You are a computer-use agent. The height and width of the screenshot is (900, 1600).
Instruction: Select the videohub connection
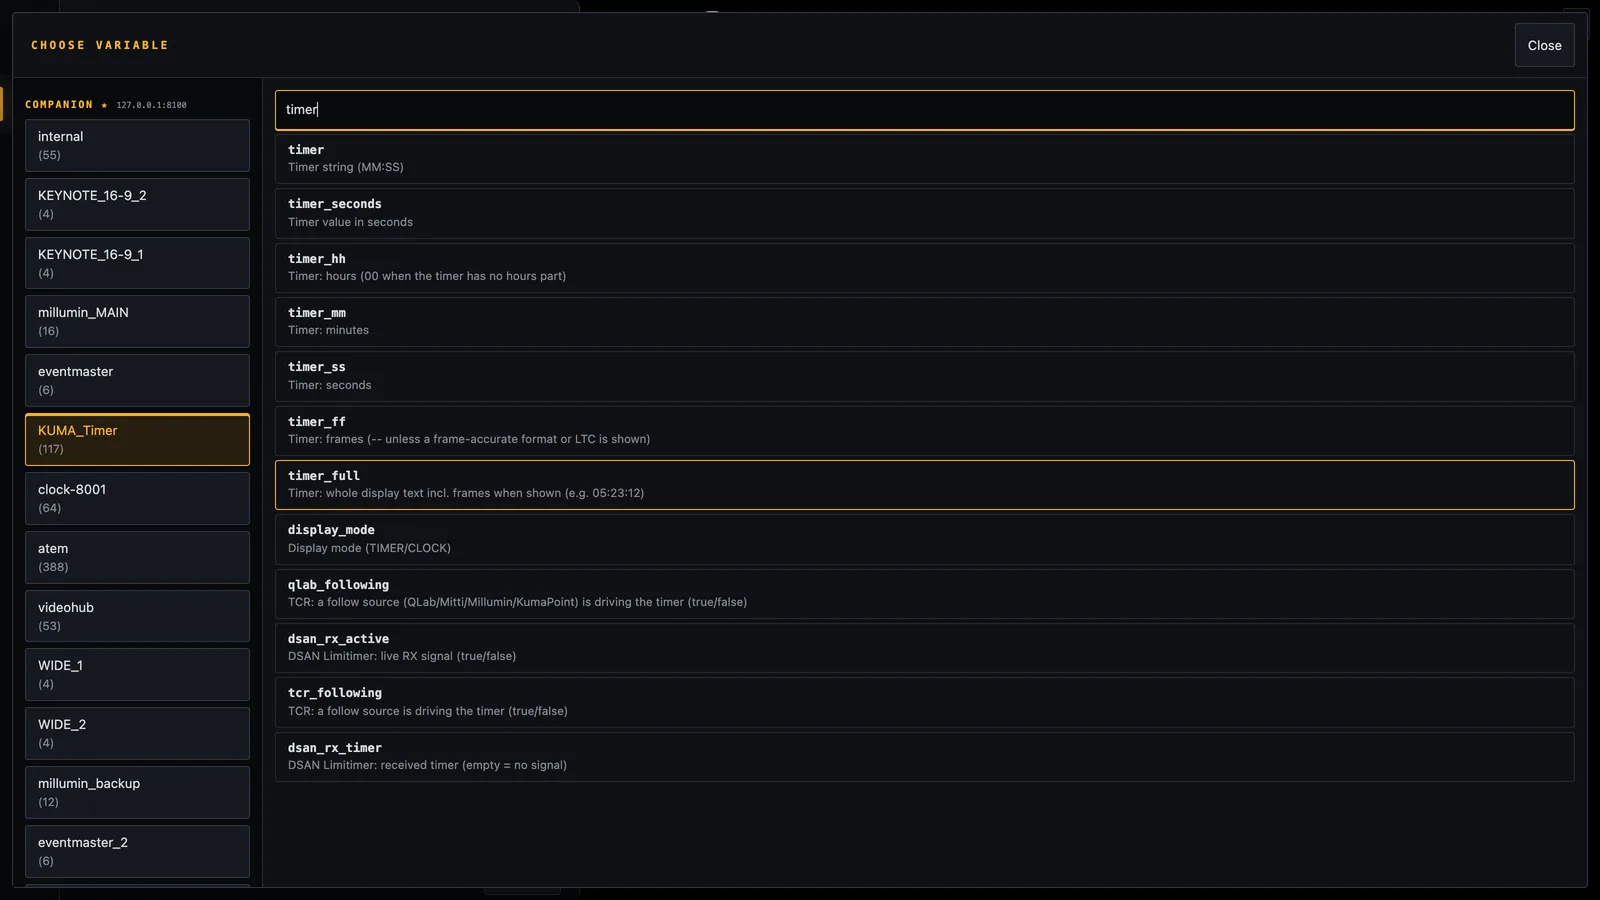137,616
